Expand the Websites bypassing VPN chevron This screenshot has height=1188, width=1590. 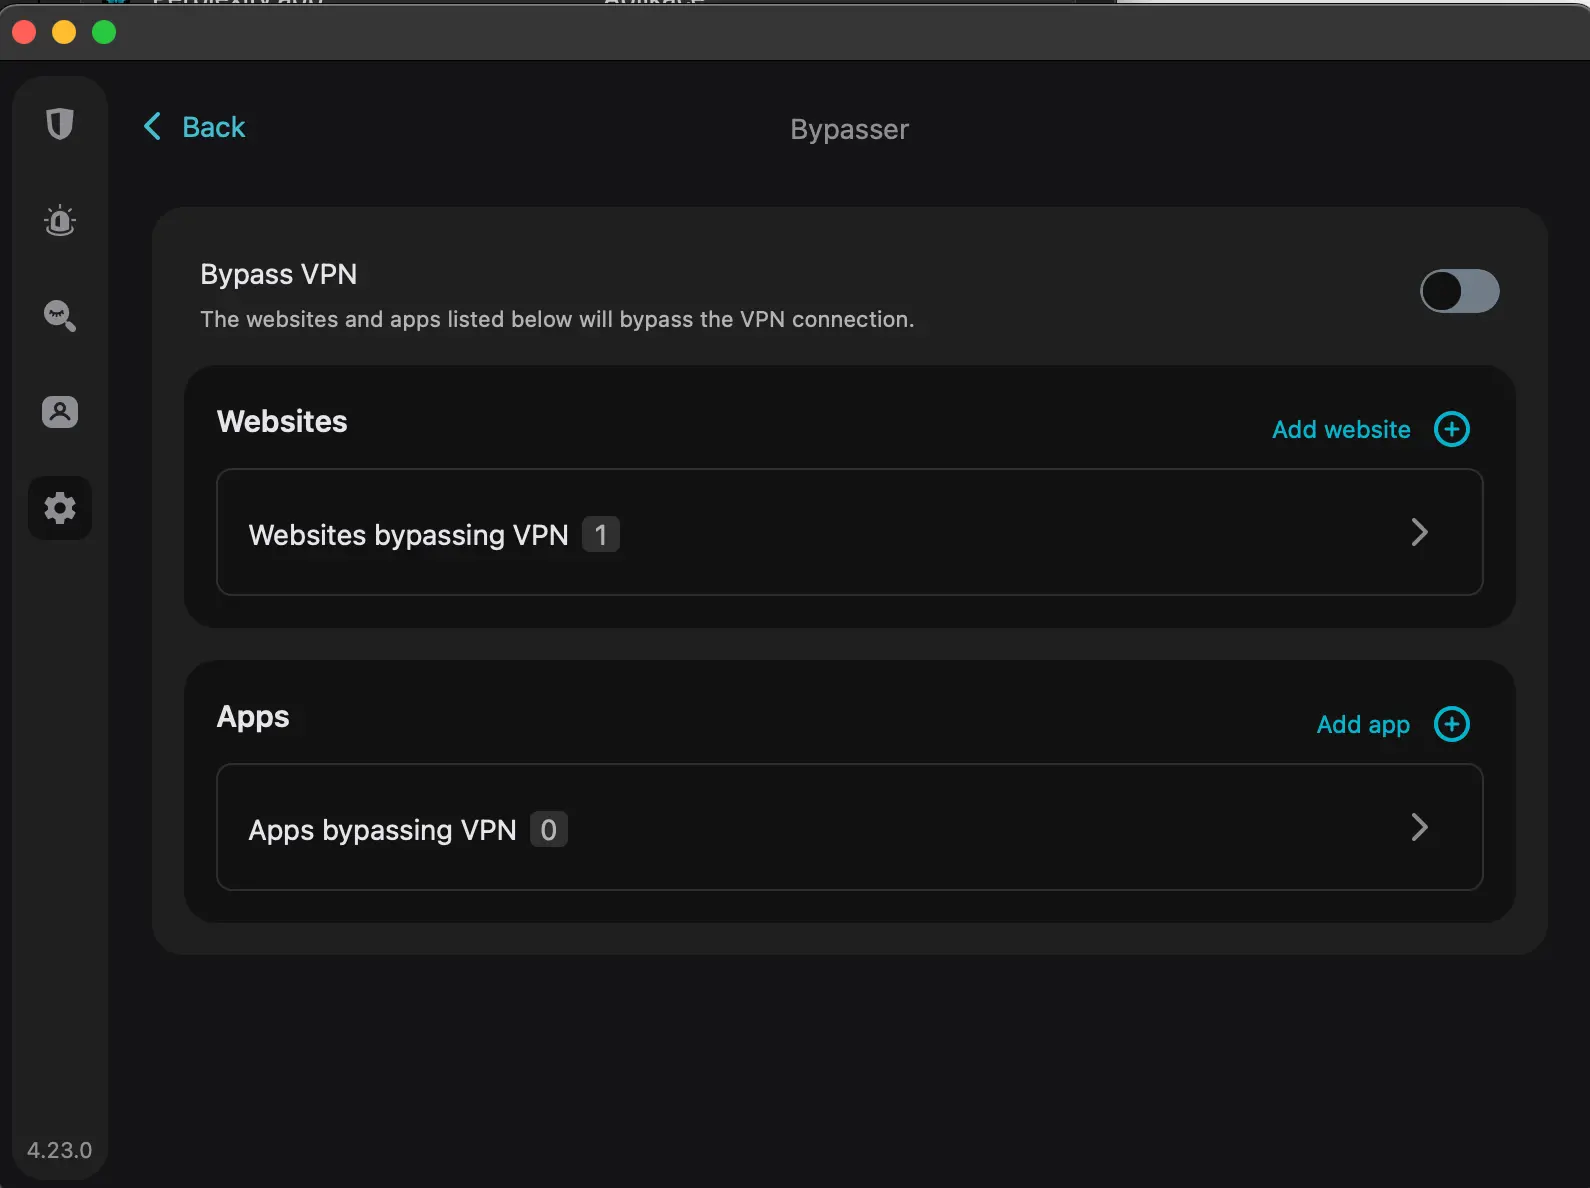[x=1419, y=532]
